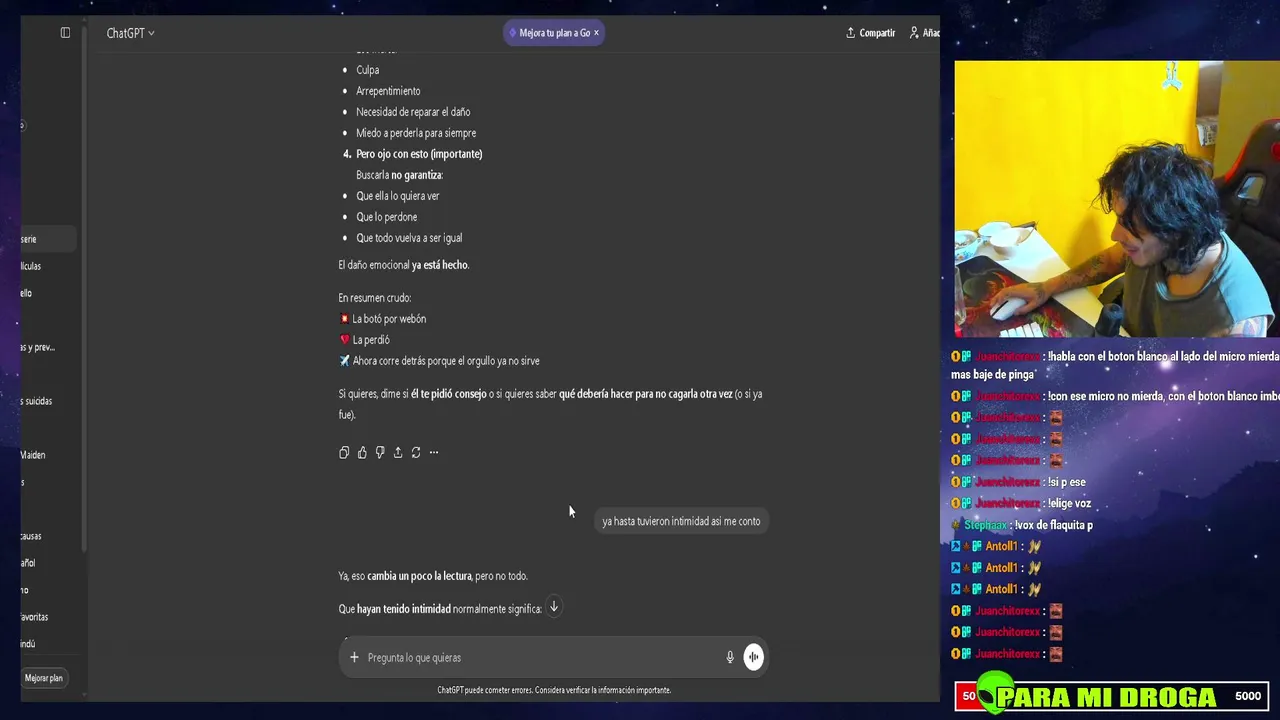Viewport: 1280px width, 720px height.
Task: Click the line 'La botó por webón'
Action: (389, 319)
